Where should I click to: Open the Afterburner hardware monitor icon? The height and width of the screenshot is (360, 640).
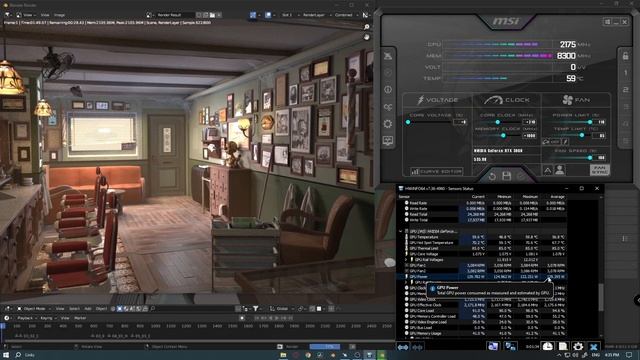point(388,141)
